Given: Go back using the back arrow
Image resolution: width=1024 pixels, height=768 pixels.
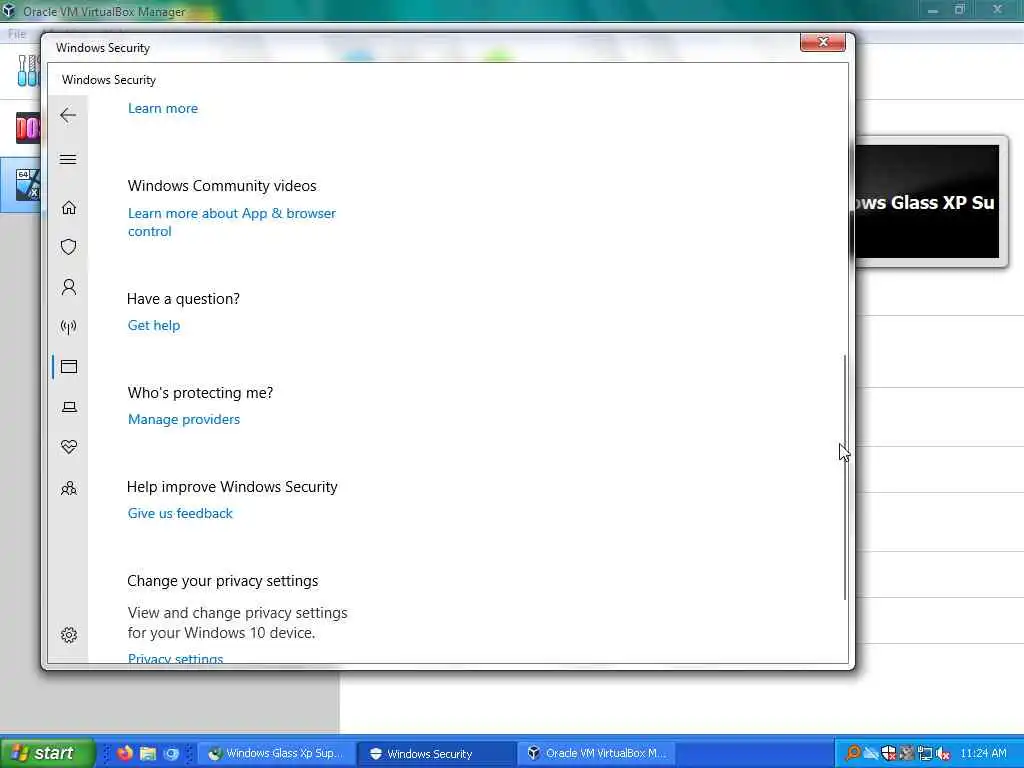Looking at the screenshot, I should tap(68, 116).
